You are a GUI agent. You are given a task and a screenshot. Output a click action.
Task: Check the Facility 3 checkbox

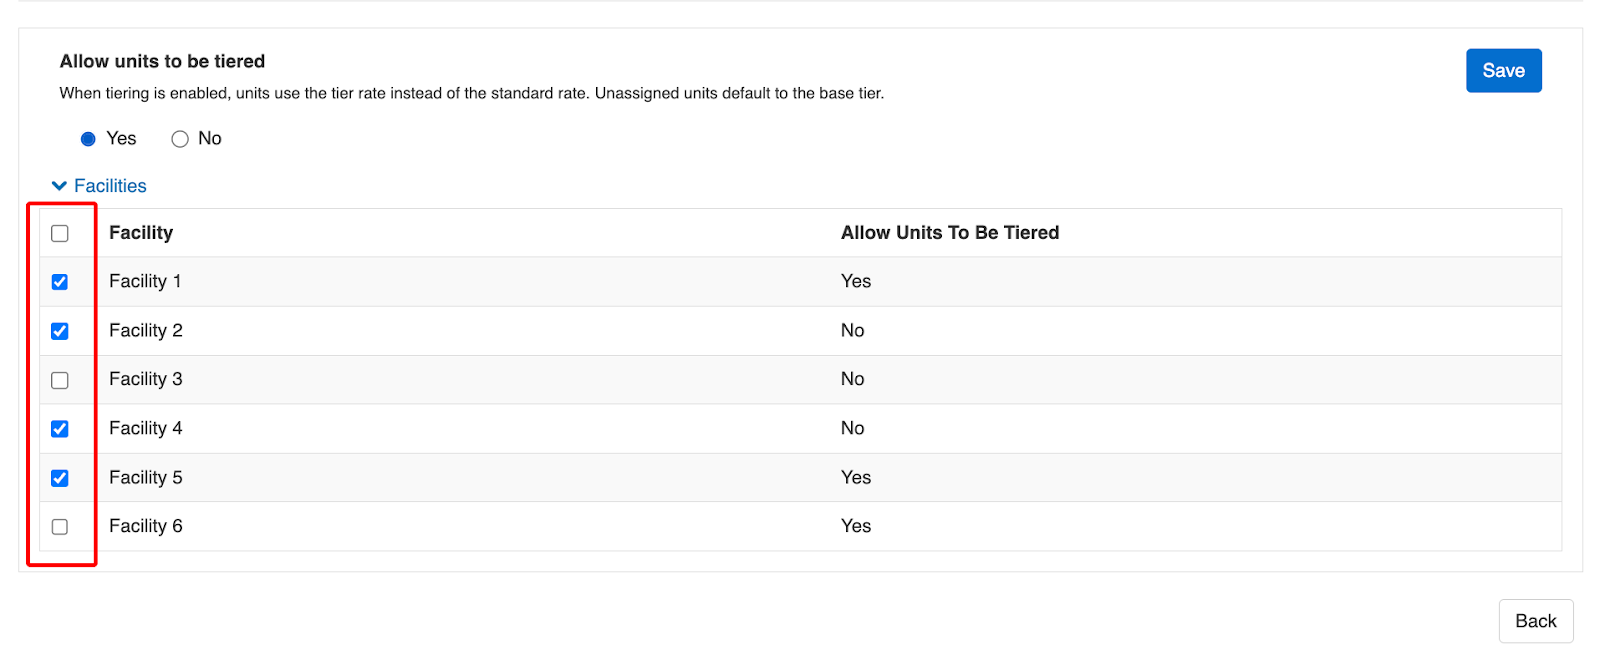click(x=60, y=380)
